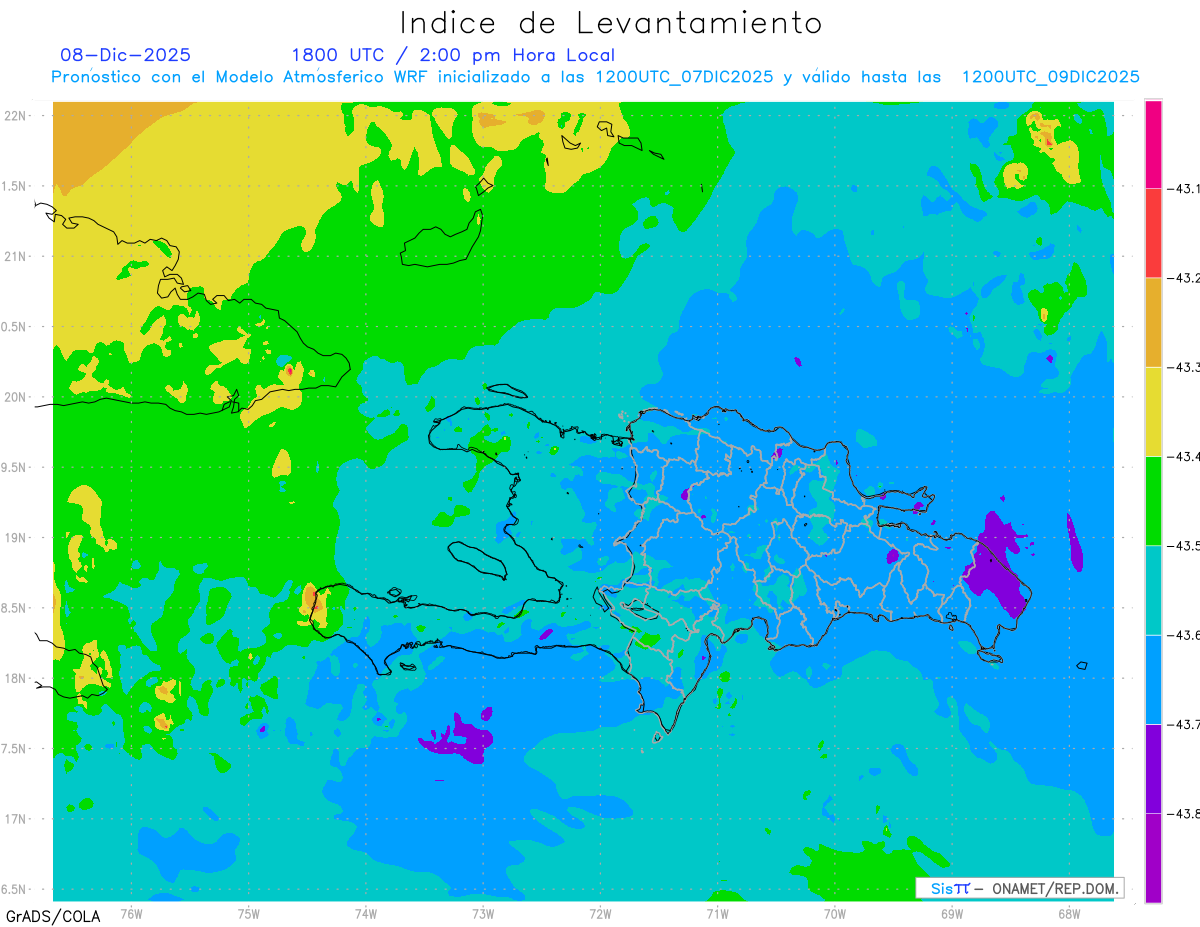This screenshot has width=1200, height=927.
Task: Pick the violet colorbar swatch above -43.8
Action: coord(1153,768)
